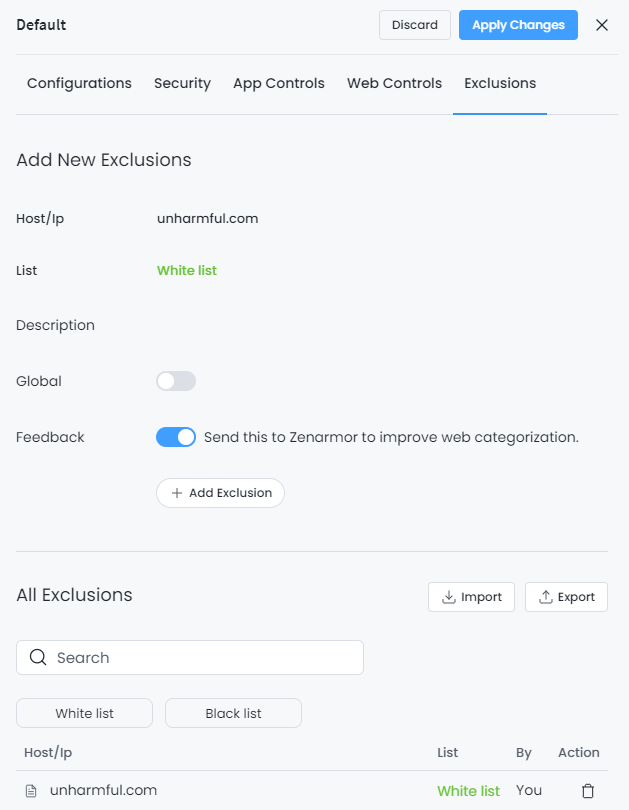Image resolution: width=629 pixels, height=810 pixels.
Task: Delete the unharmful.com exclusion via trash icon
Action: point(588,790)
